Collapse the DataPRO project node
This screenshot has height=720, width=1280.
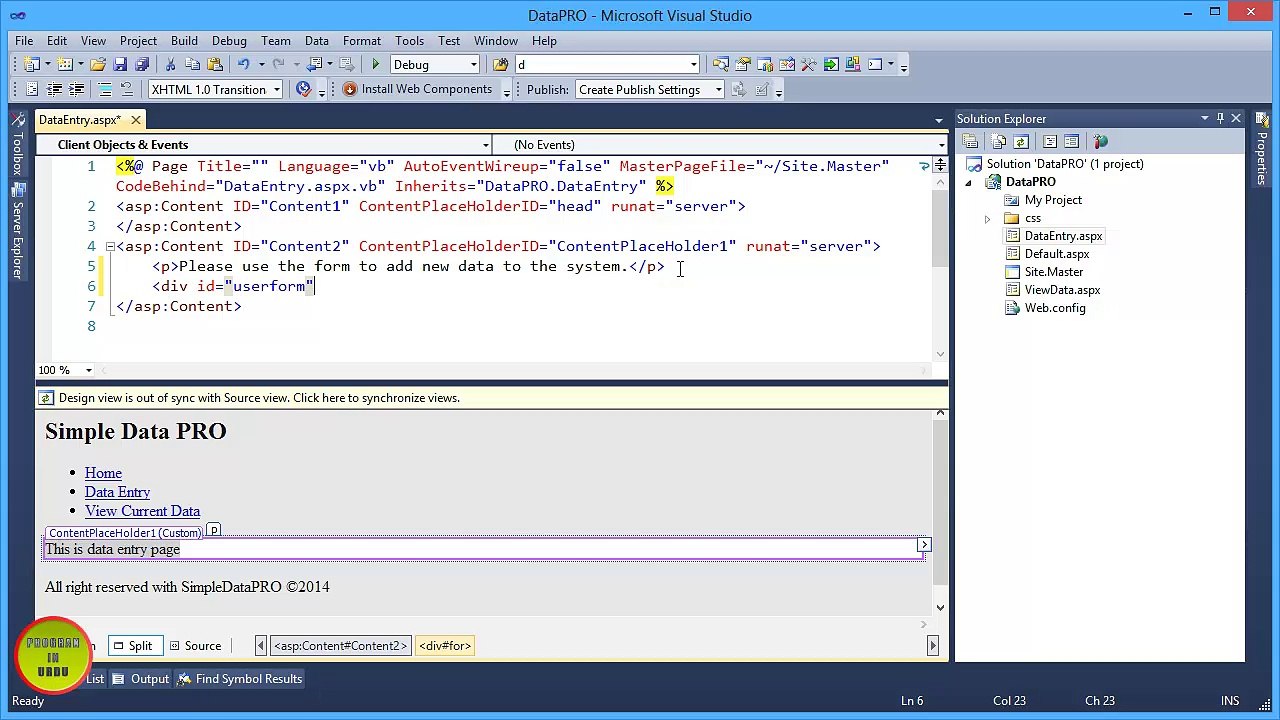click(968, 182)
